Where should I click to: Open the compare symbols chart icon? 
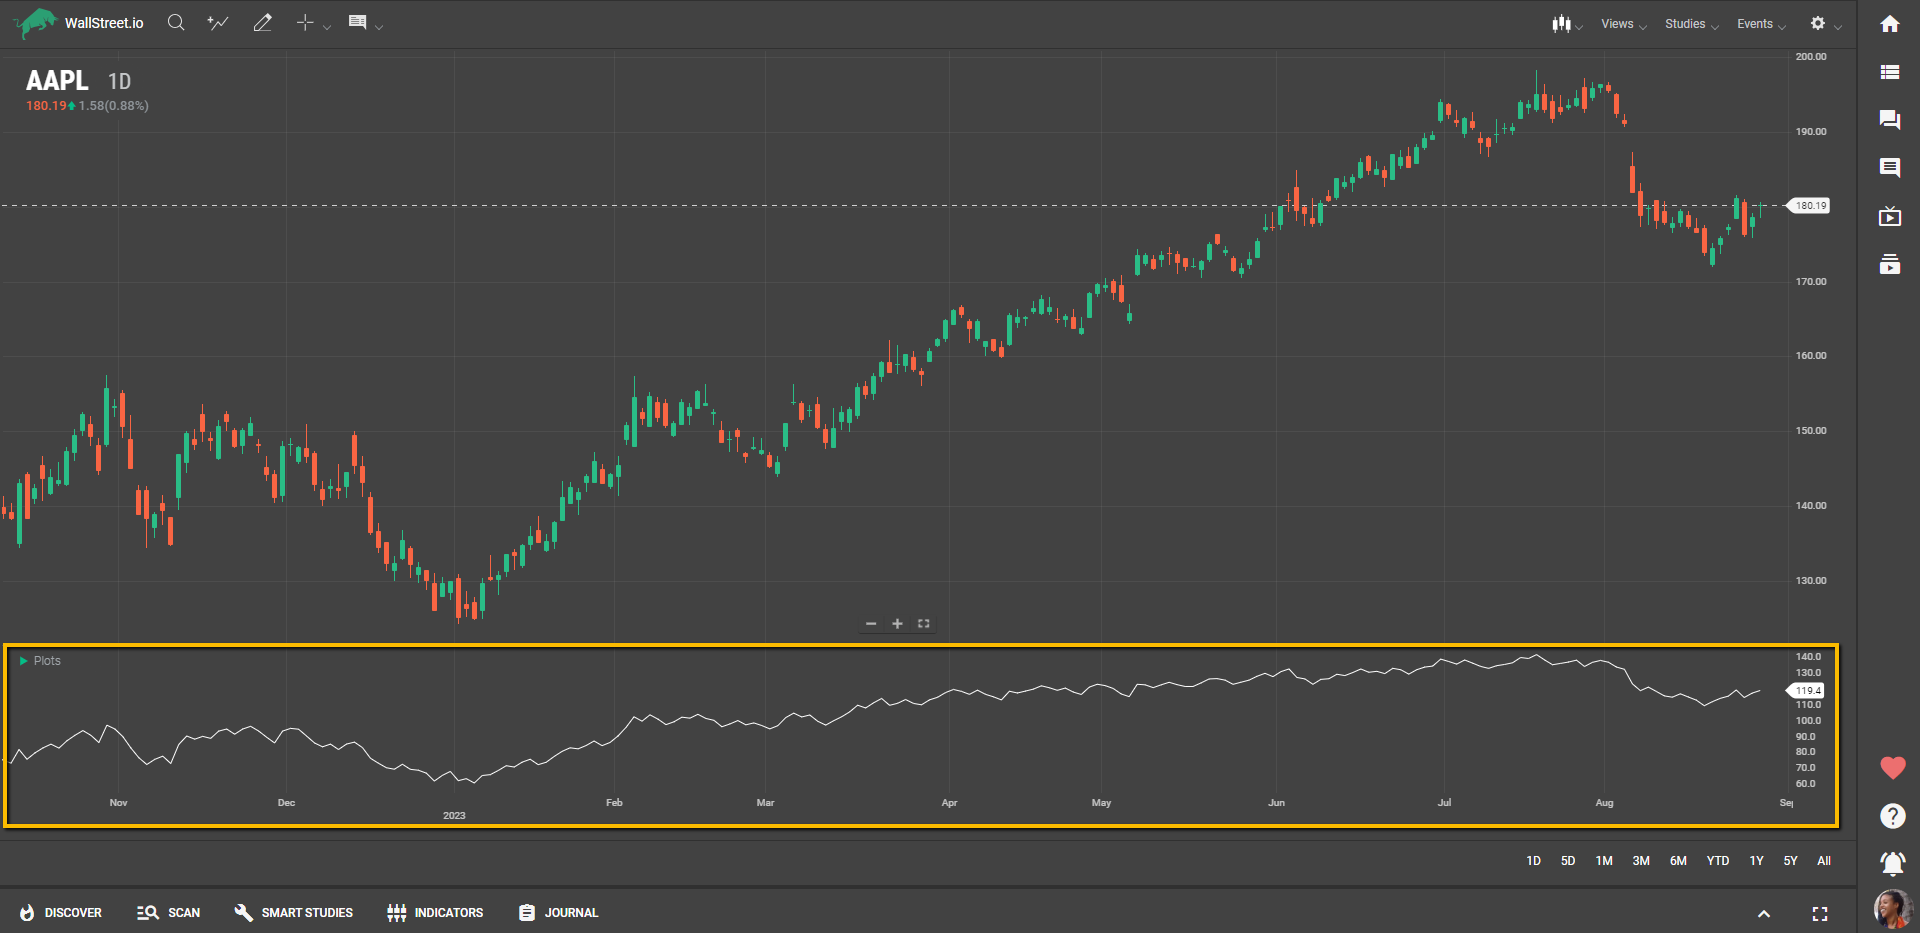218,23
